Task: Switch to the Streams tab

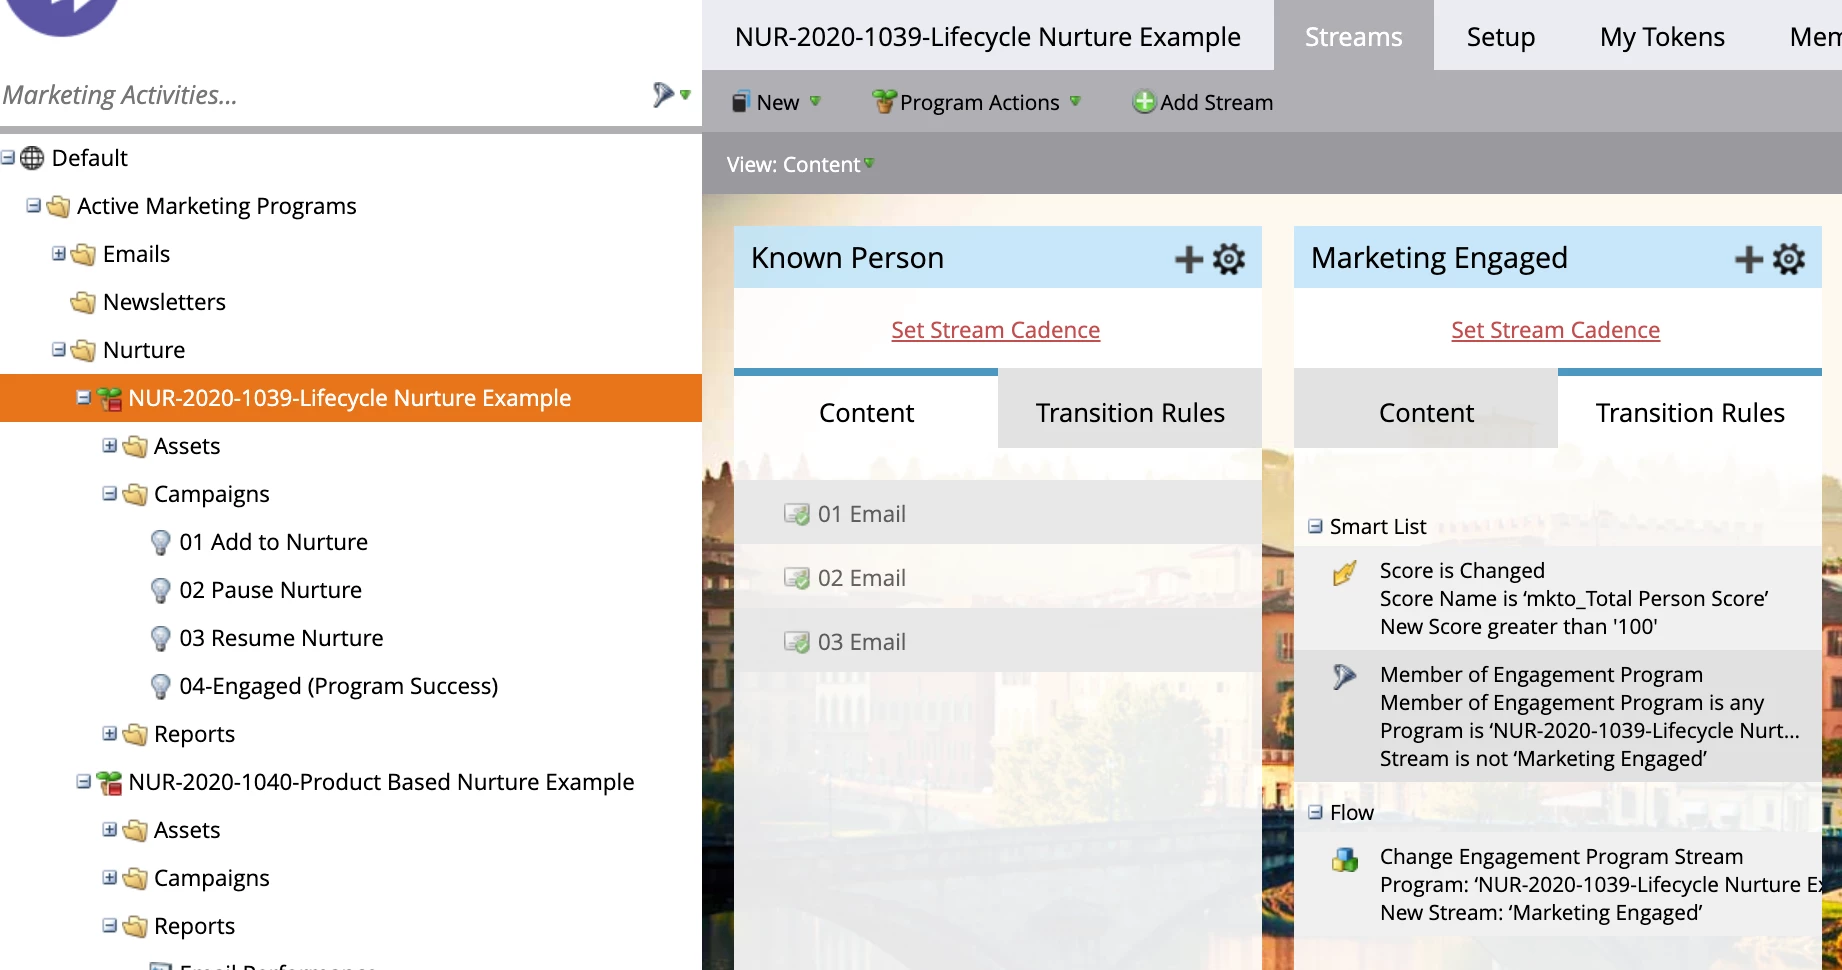Action: tap(1354, 36)
